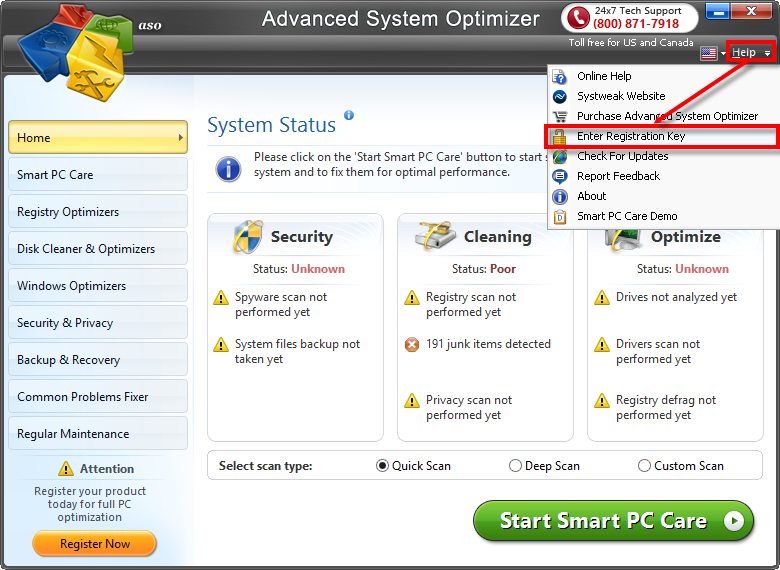Click the Security status Unknown text

318,269
